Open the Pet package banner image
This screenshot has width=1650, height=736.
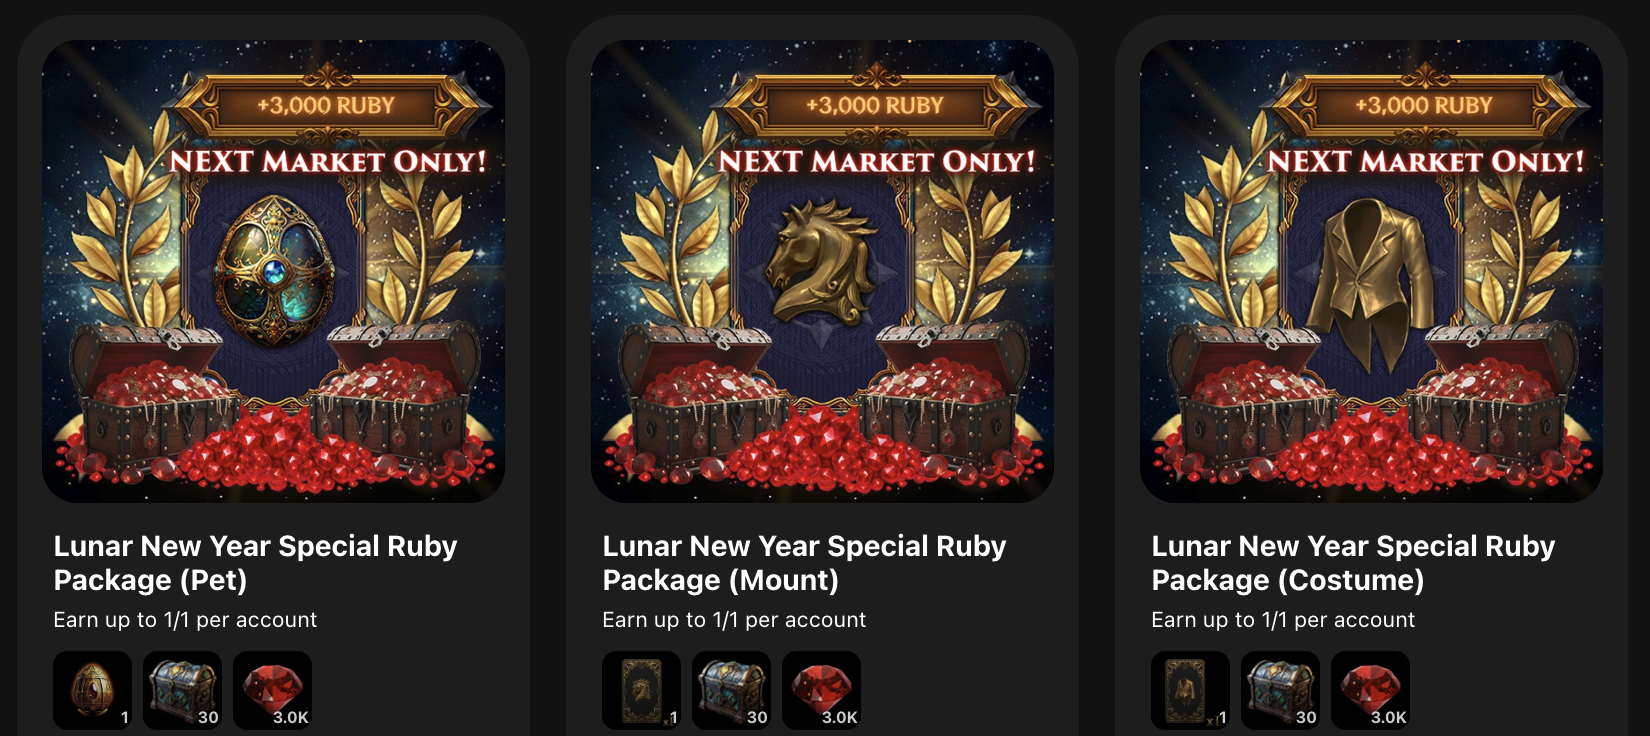[273, 271]
